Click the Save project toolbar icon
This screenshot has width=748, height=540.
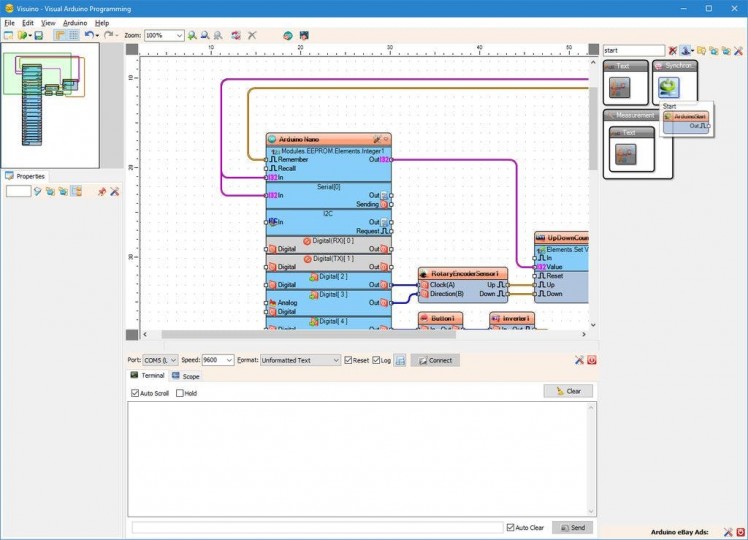[x=38, y=35]
